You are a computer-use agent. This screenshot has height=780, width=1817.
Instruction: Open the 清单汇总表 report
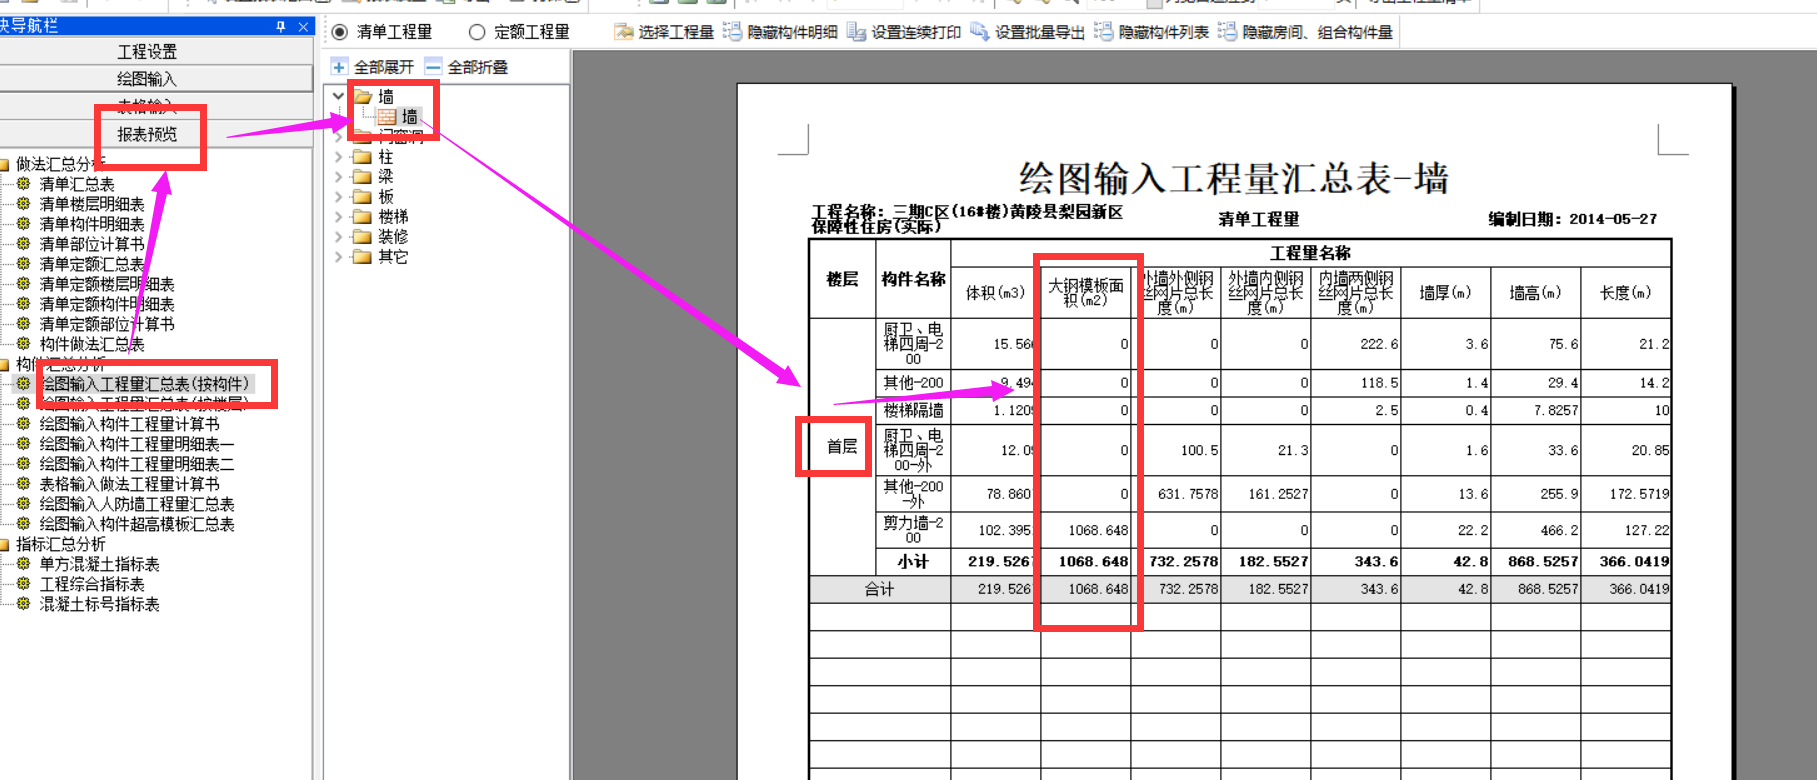point(77,184)
